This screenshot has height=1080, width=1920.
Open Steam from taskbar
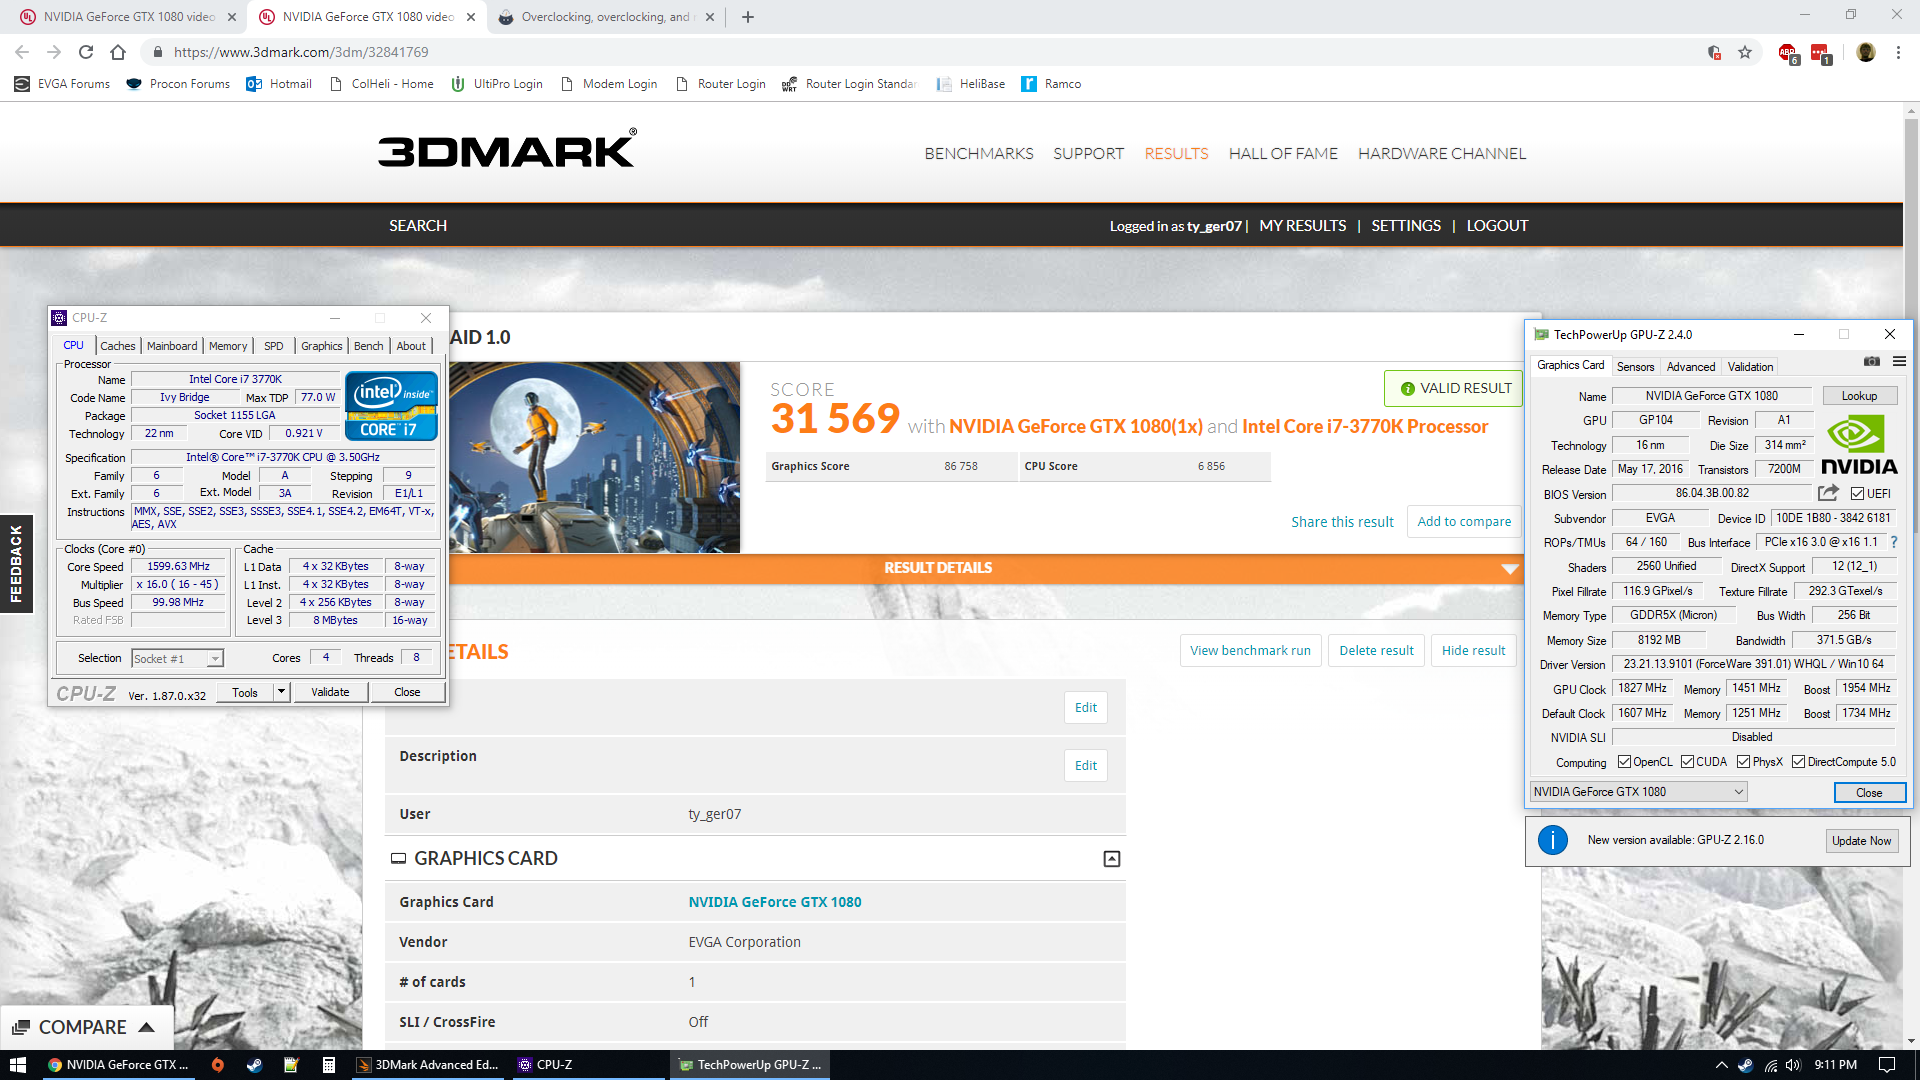point(254,1065)
